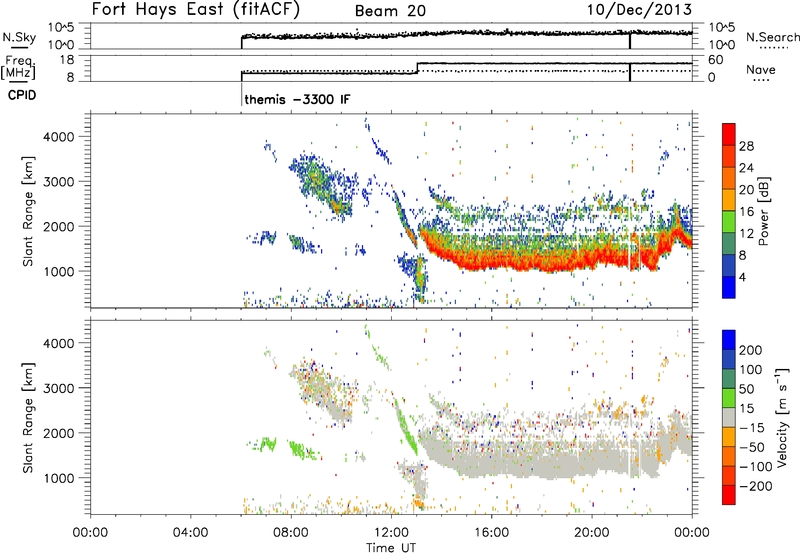Click the 'N.Search' legend label
The width and height of the screenshot is (800, 554).
pyautogui.click(x=772, y=37)
